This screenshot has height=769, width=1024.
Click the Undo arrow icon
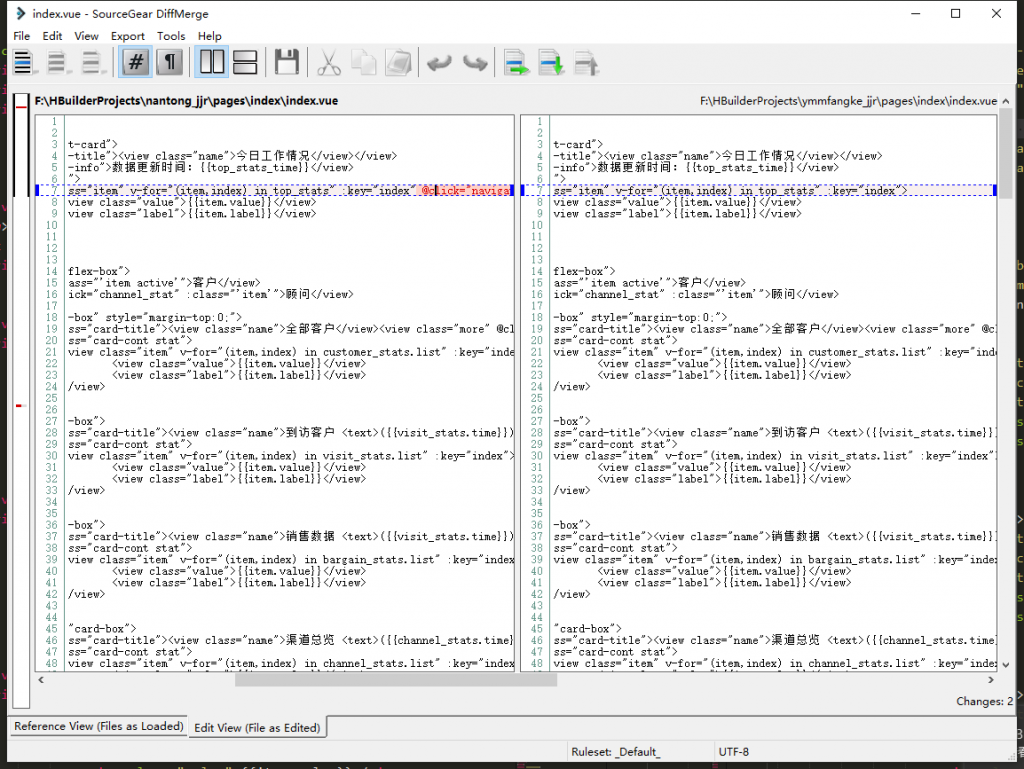(439, 63)
